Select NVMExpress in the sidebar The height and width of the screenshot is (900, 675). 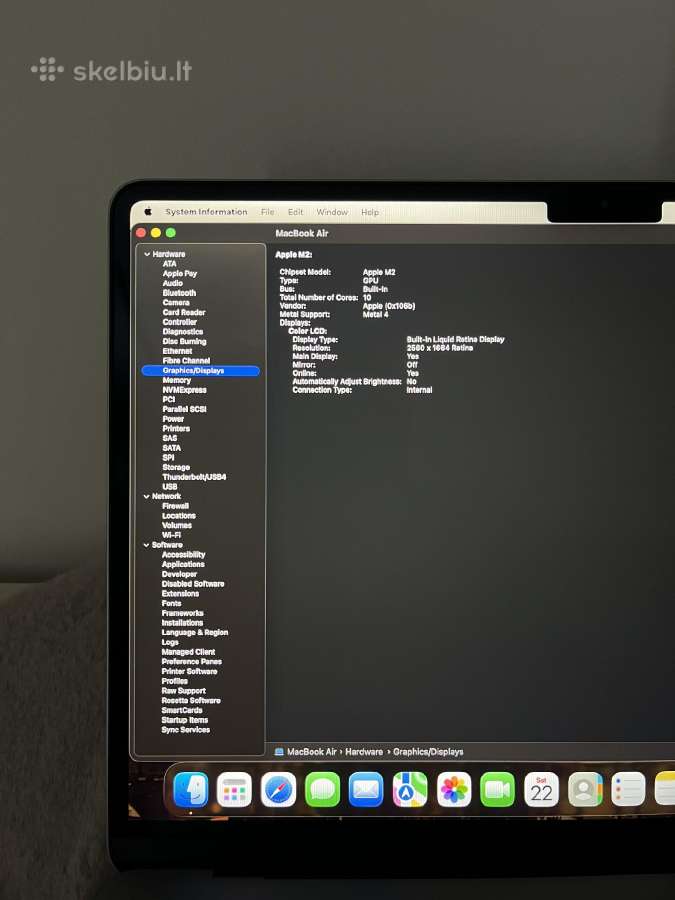(184, 390)
